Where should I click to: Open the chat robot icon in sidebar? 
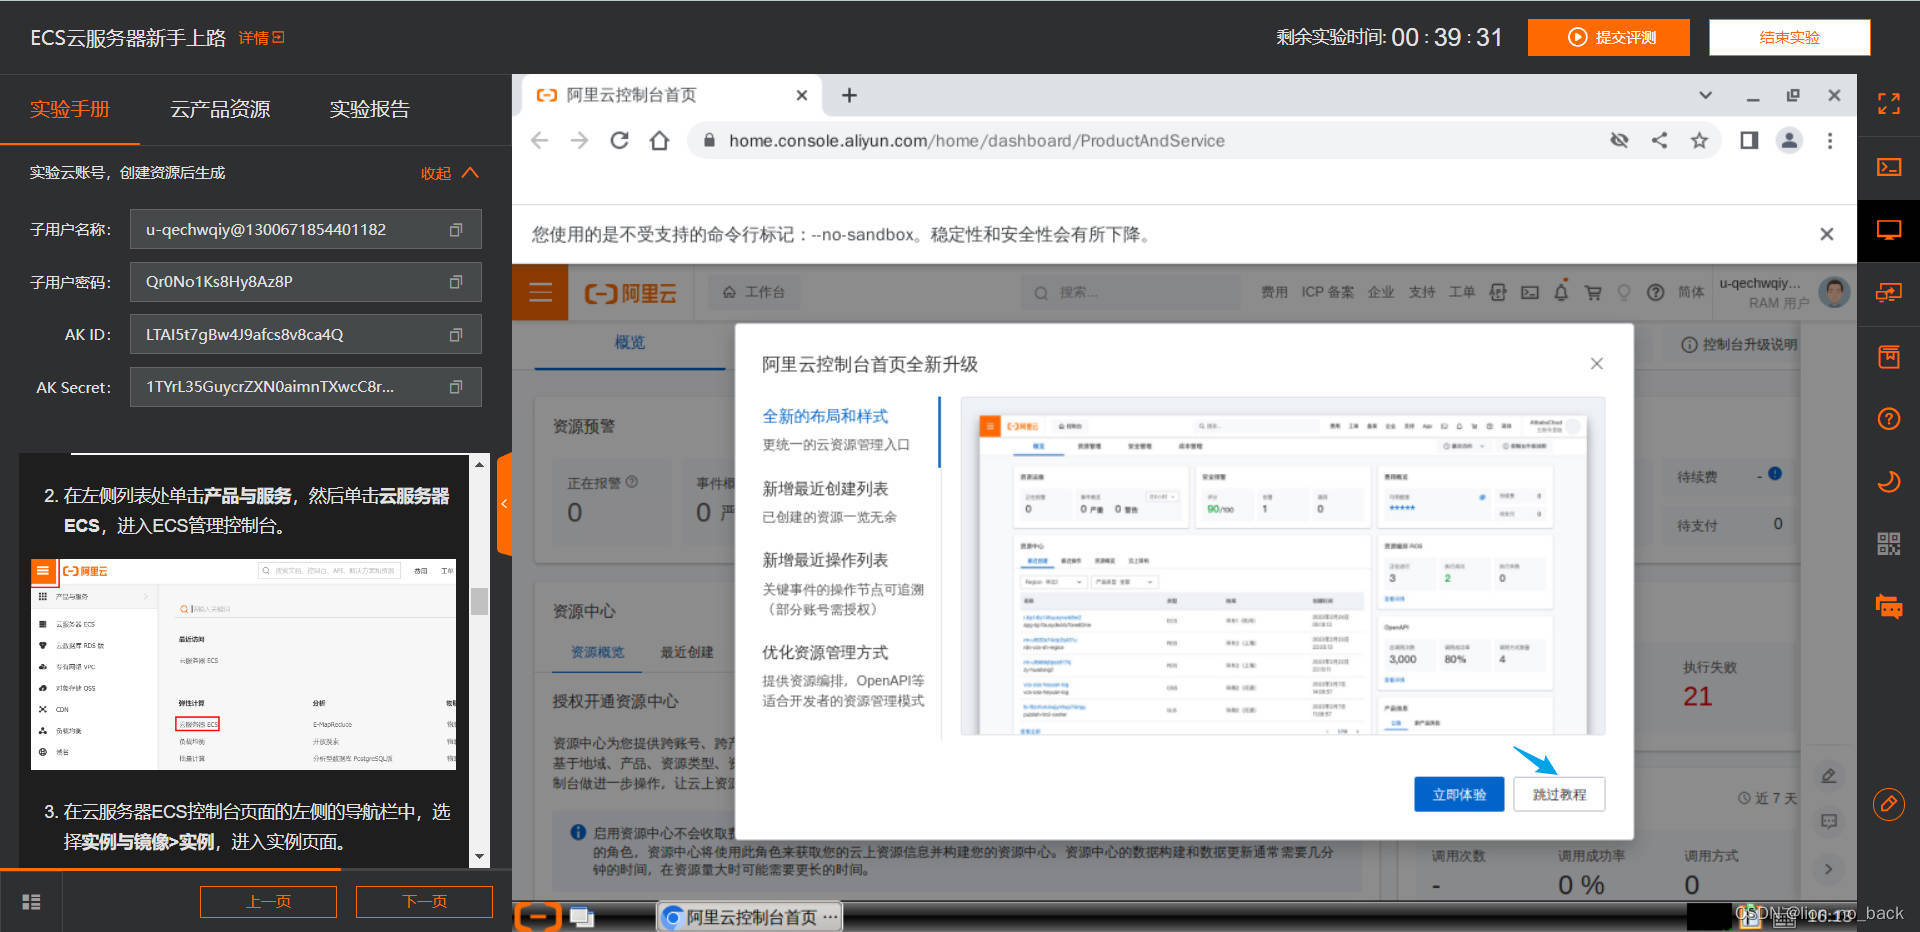pos(1888,606)
